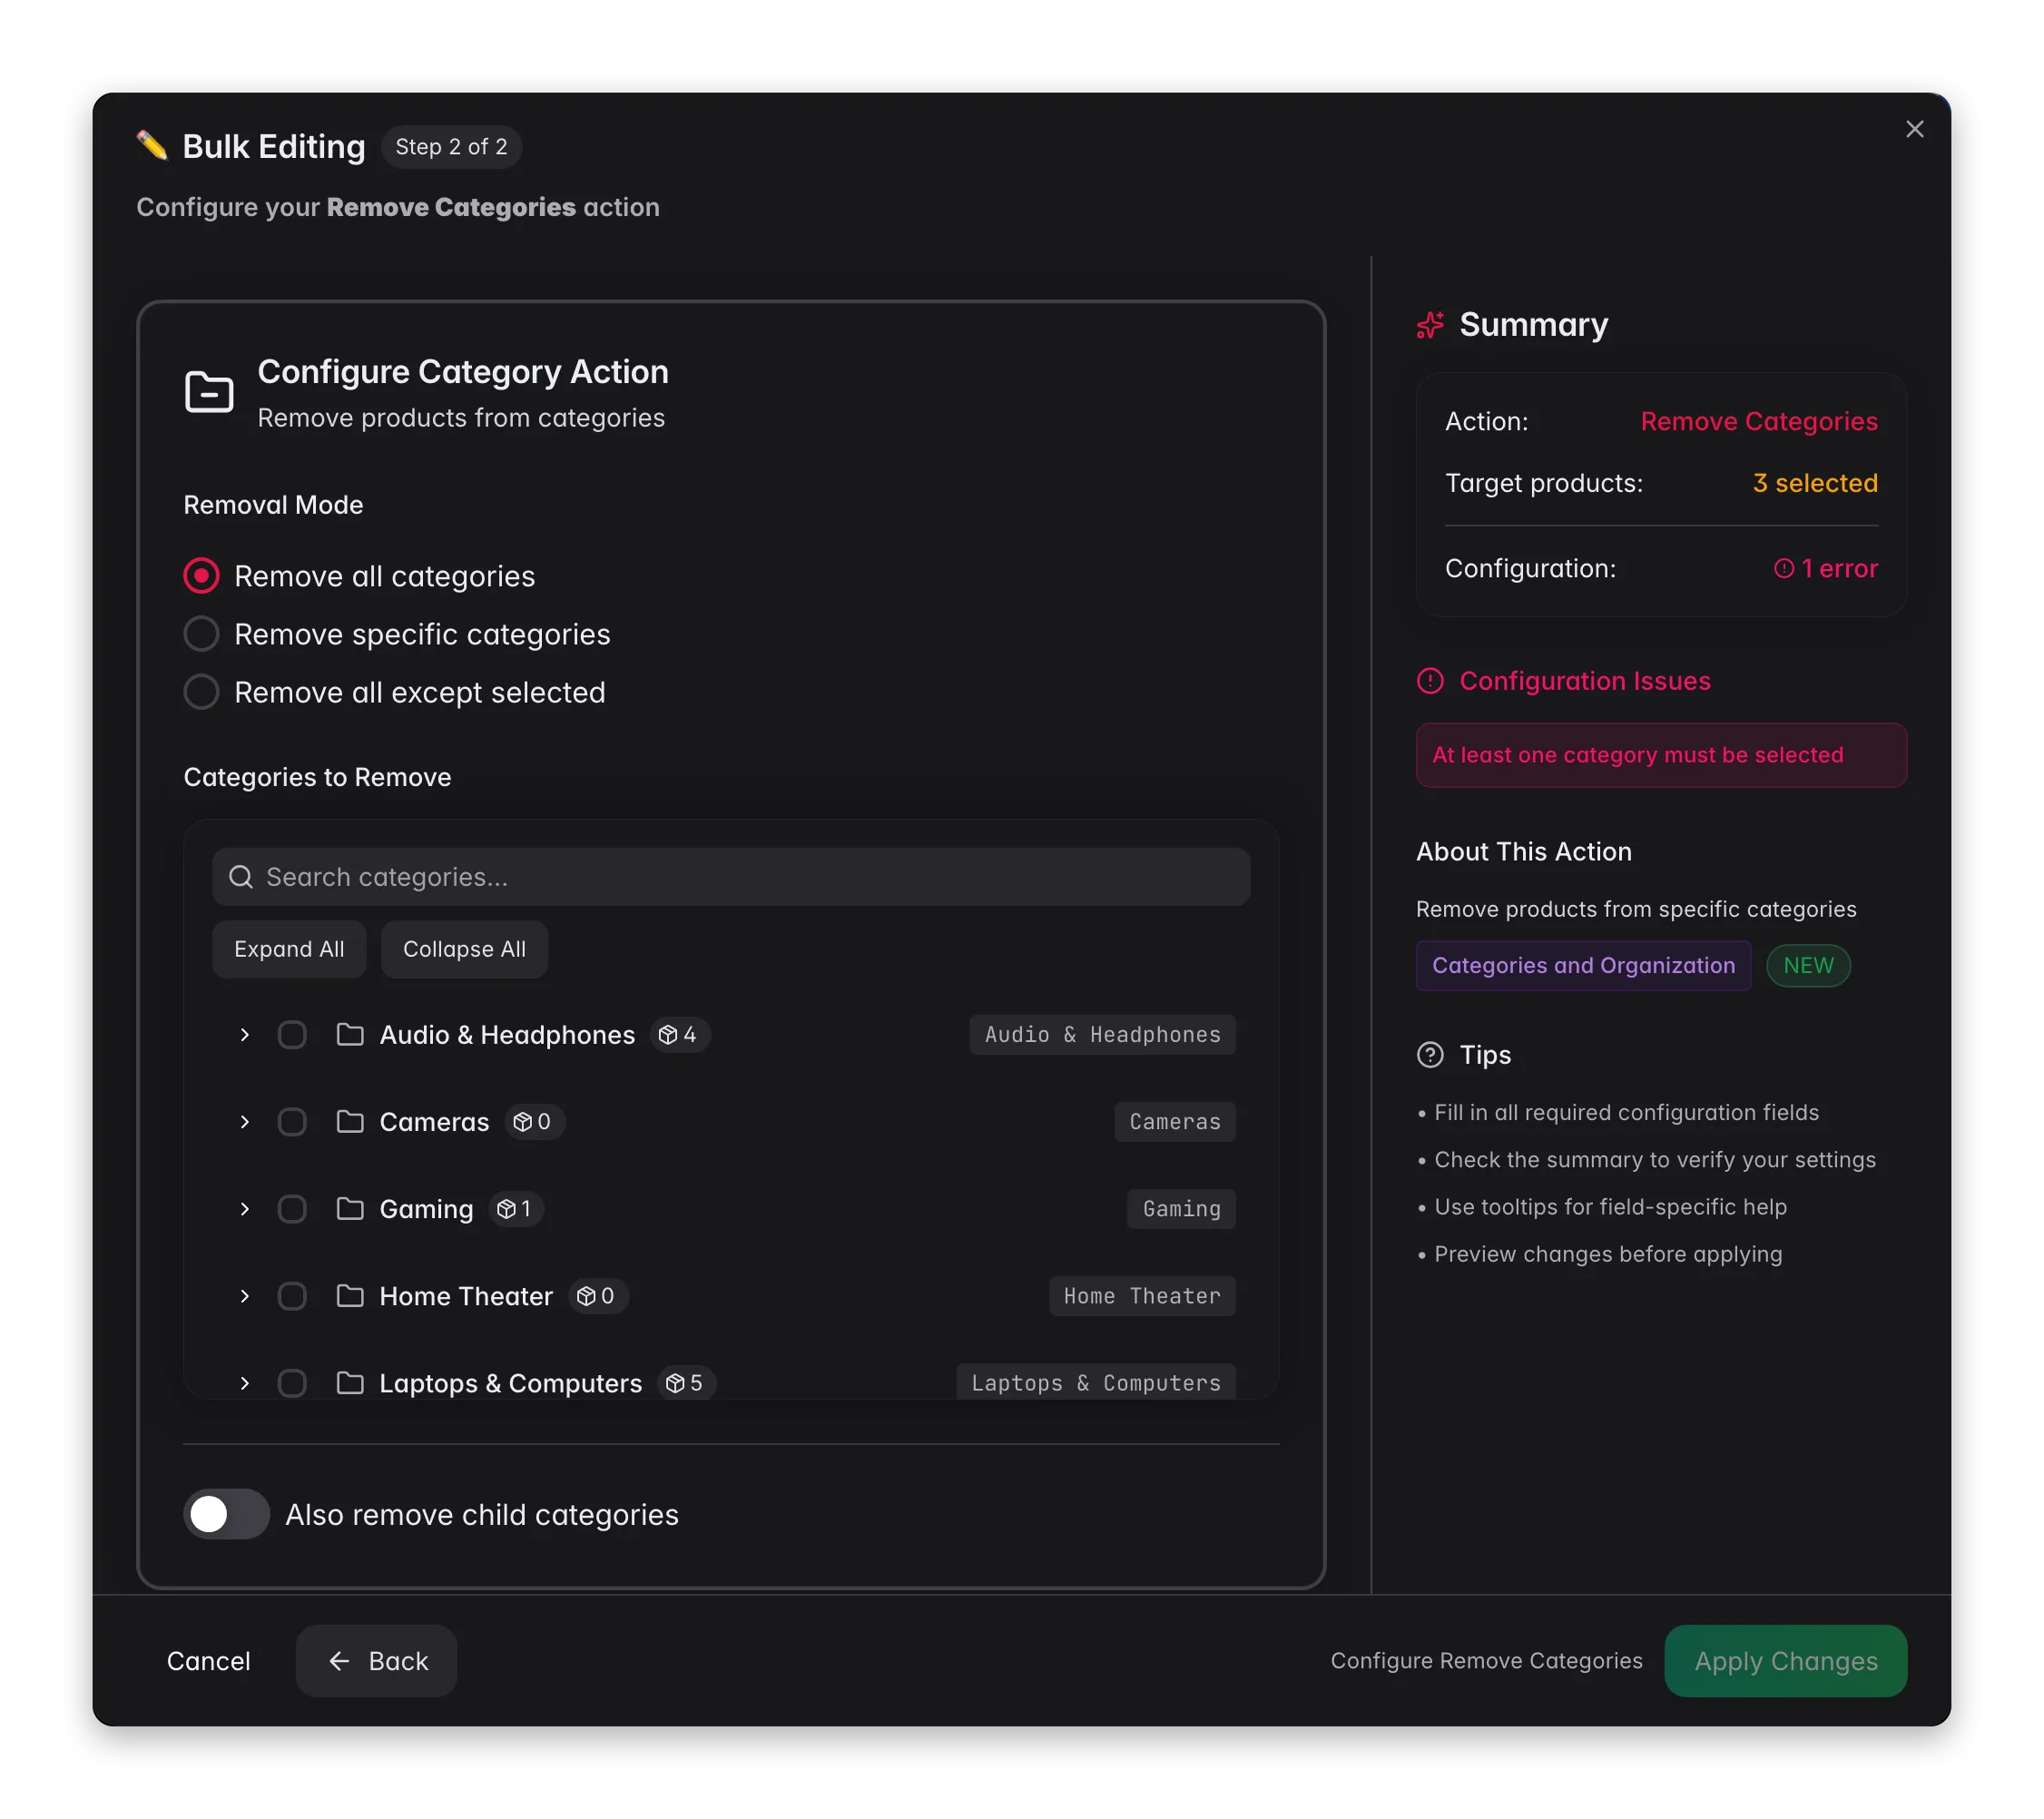Click the NEW badge

pyautogui.click(x=1808, y=965)
